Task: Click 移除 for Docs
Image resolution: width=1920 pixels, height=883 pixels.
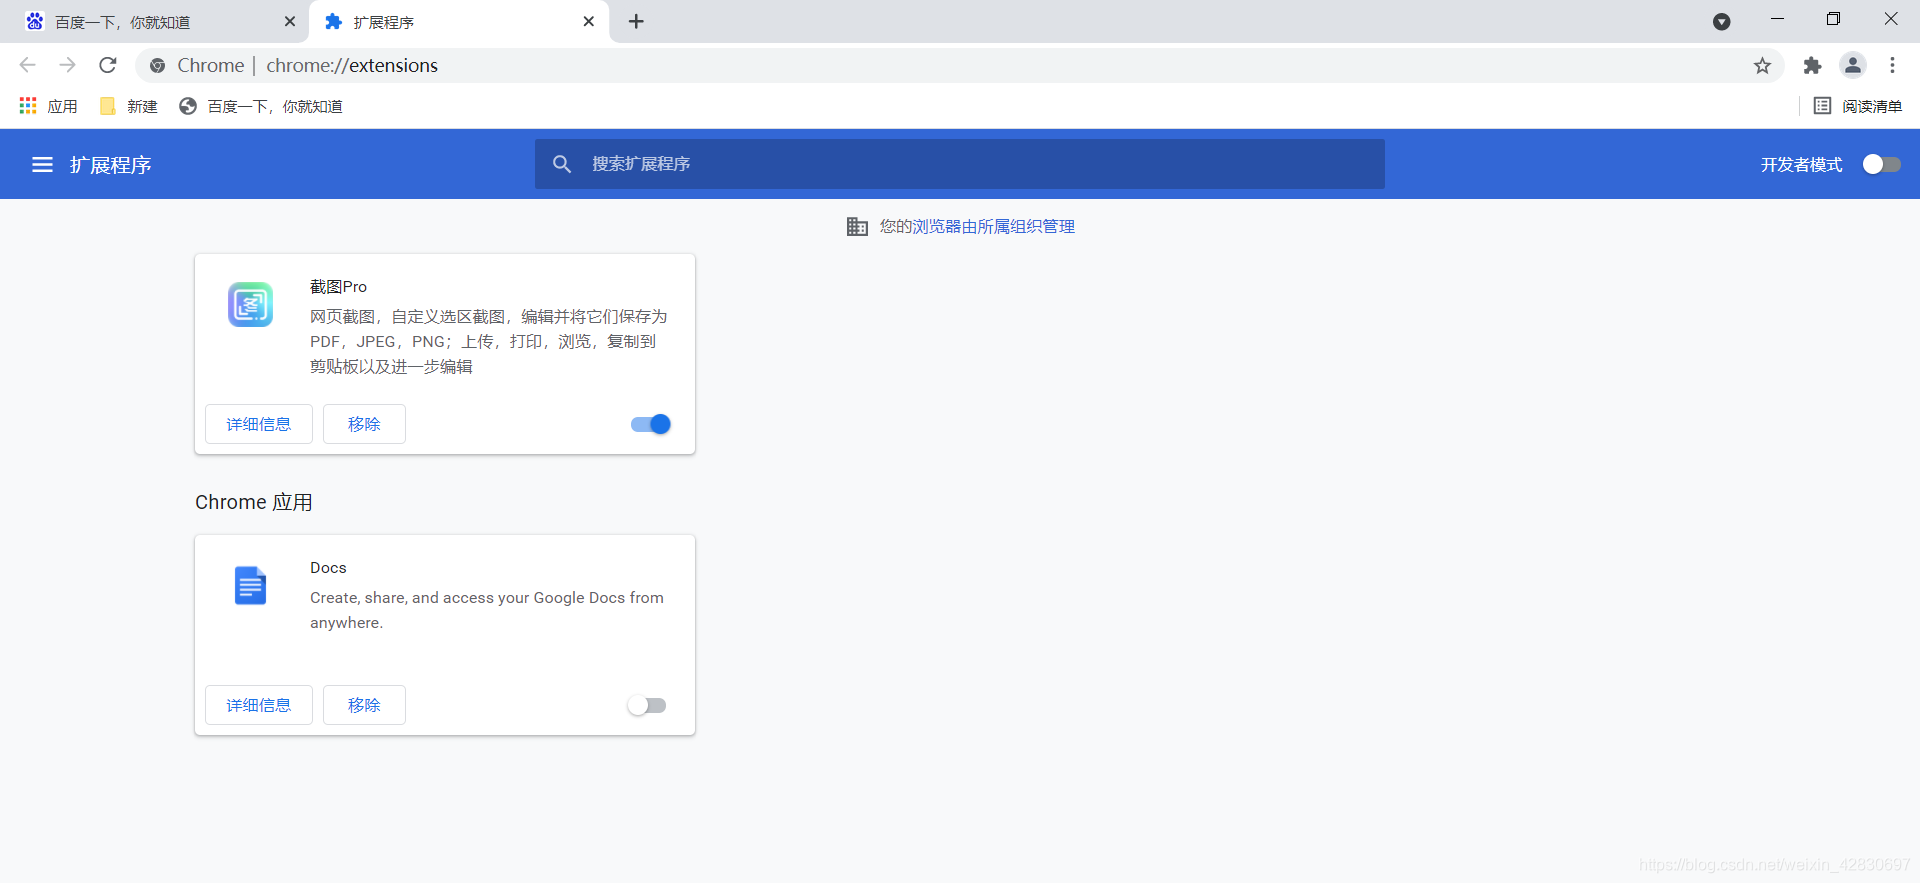Action: click(364, 705)
